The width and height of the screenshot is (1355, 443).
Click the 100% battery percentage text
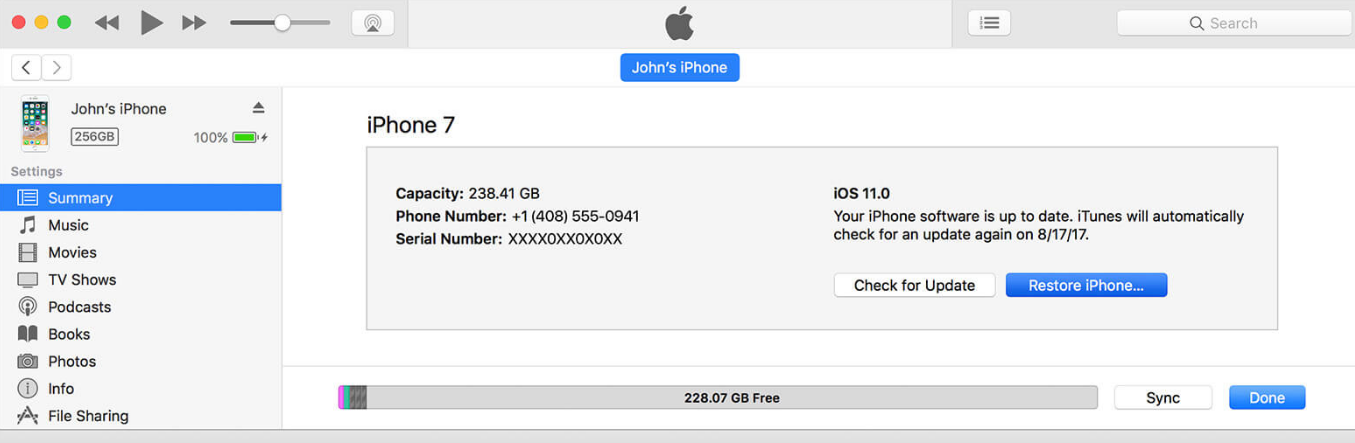(210, 138)
